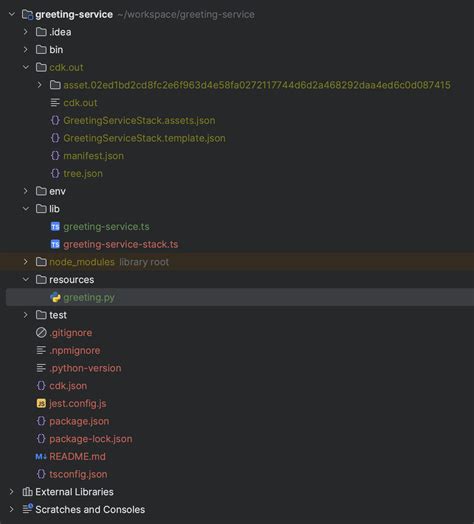Click JSON icon of tsconfig.json
Image resolution: width=474 pixels, height=524 pixels.
(x=41, y=474)
